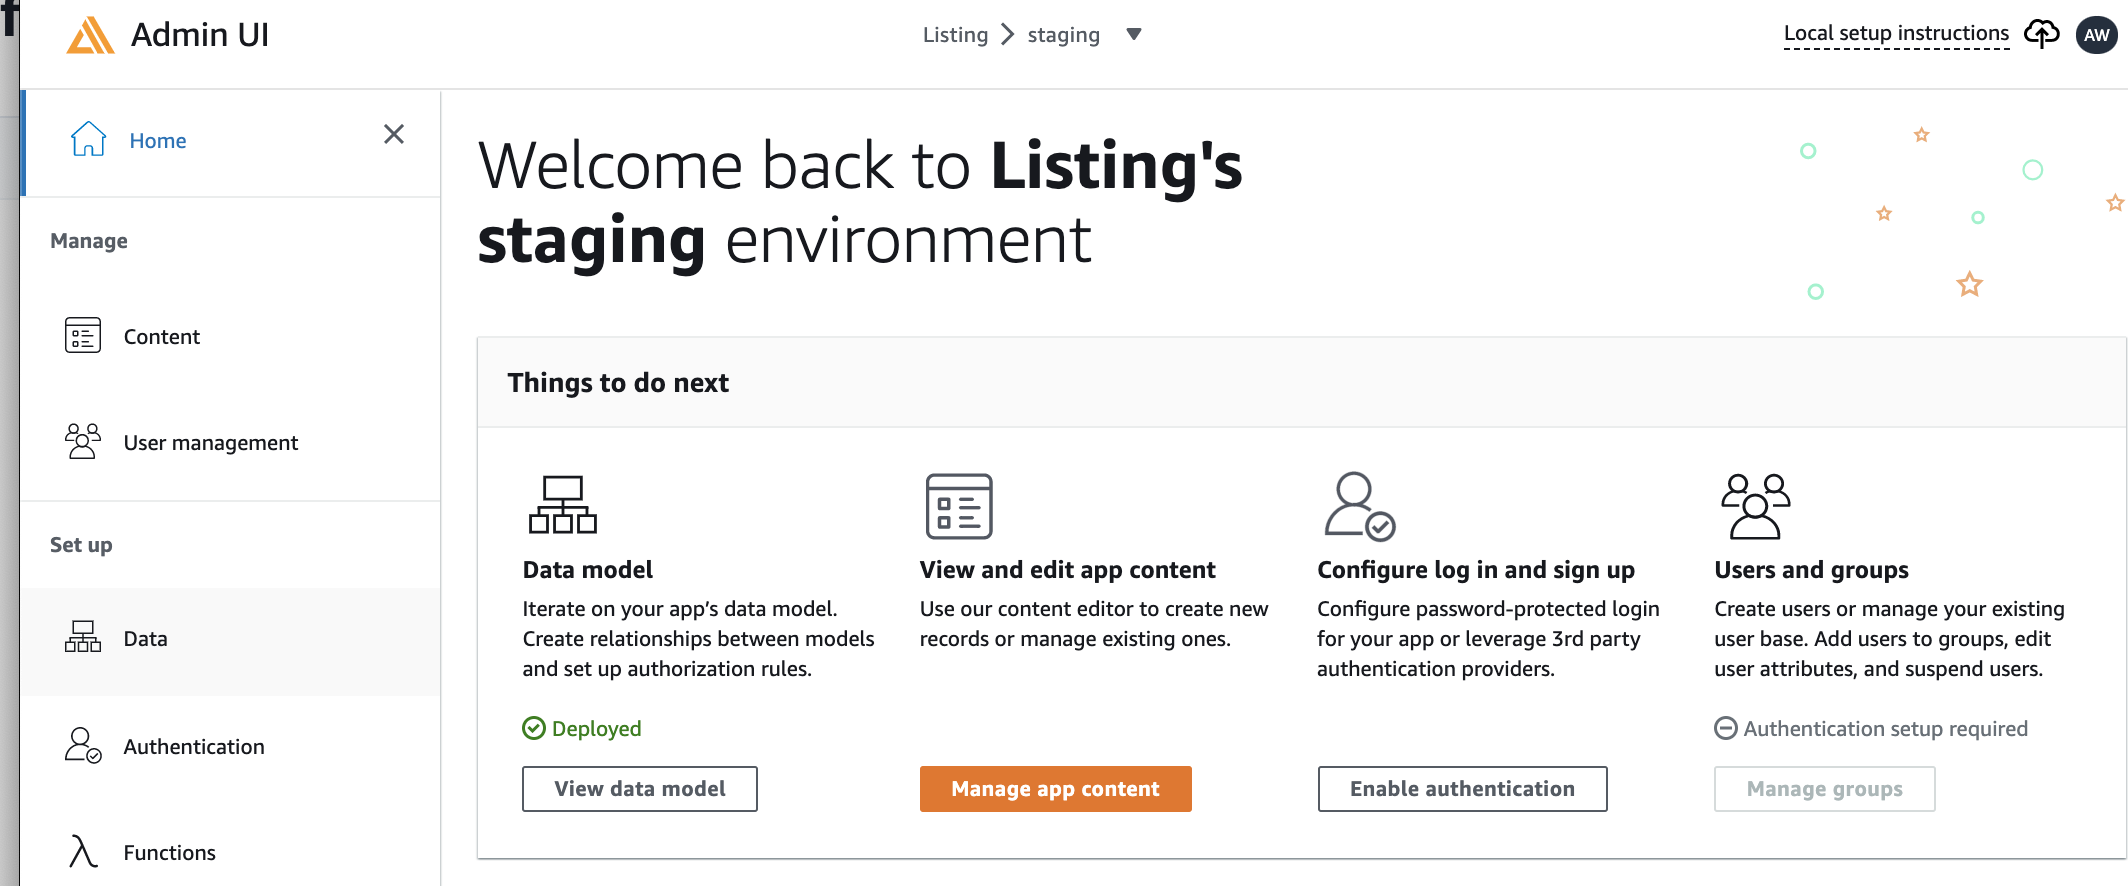This screenshot has width=2128, height=886.
Task: Open the Home section via home icon
Action: [x=88, y=140]
